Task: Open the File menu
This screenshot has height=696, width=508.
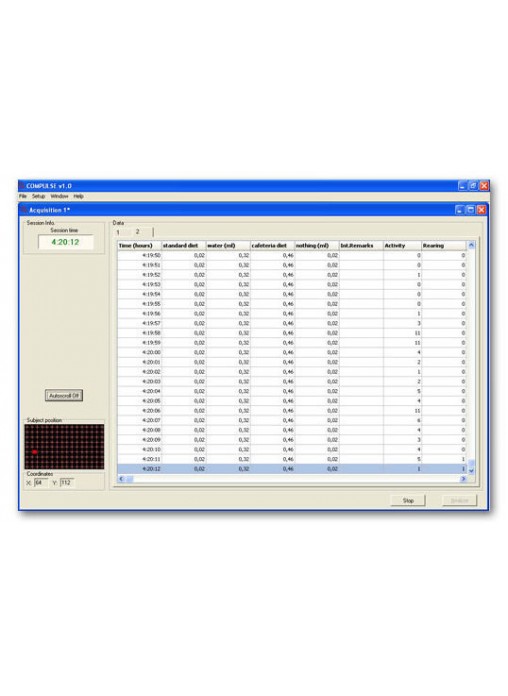Action: point(23,196)
